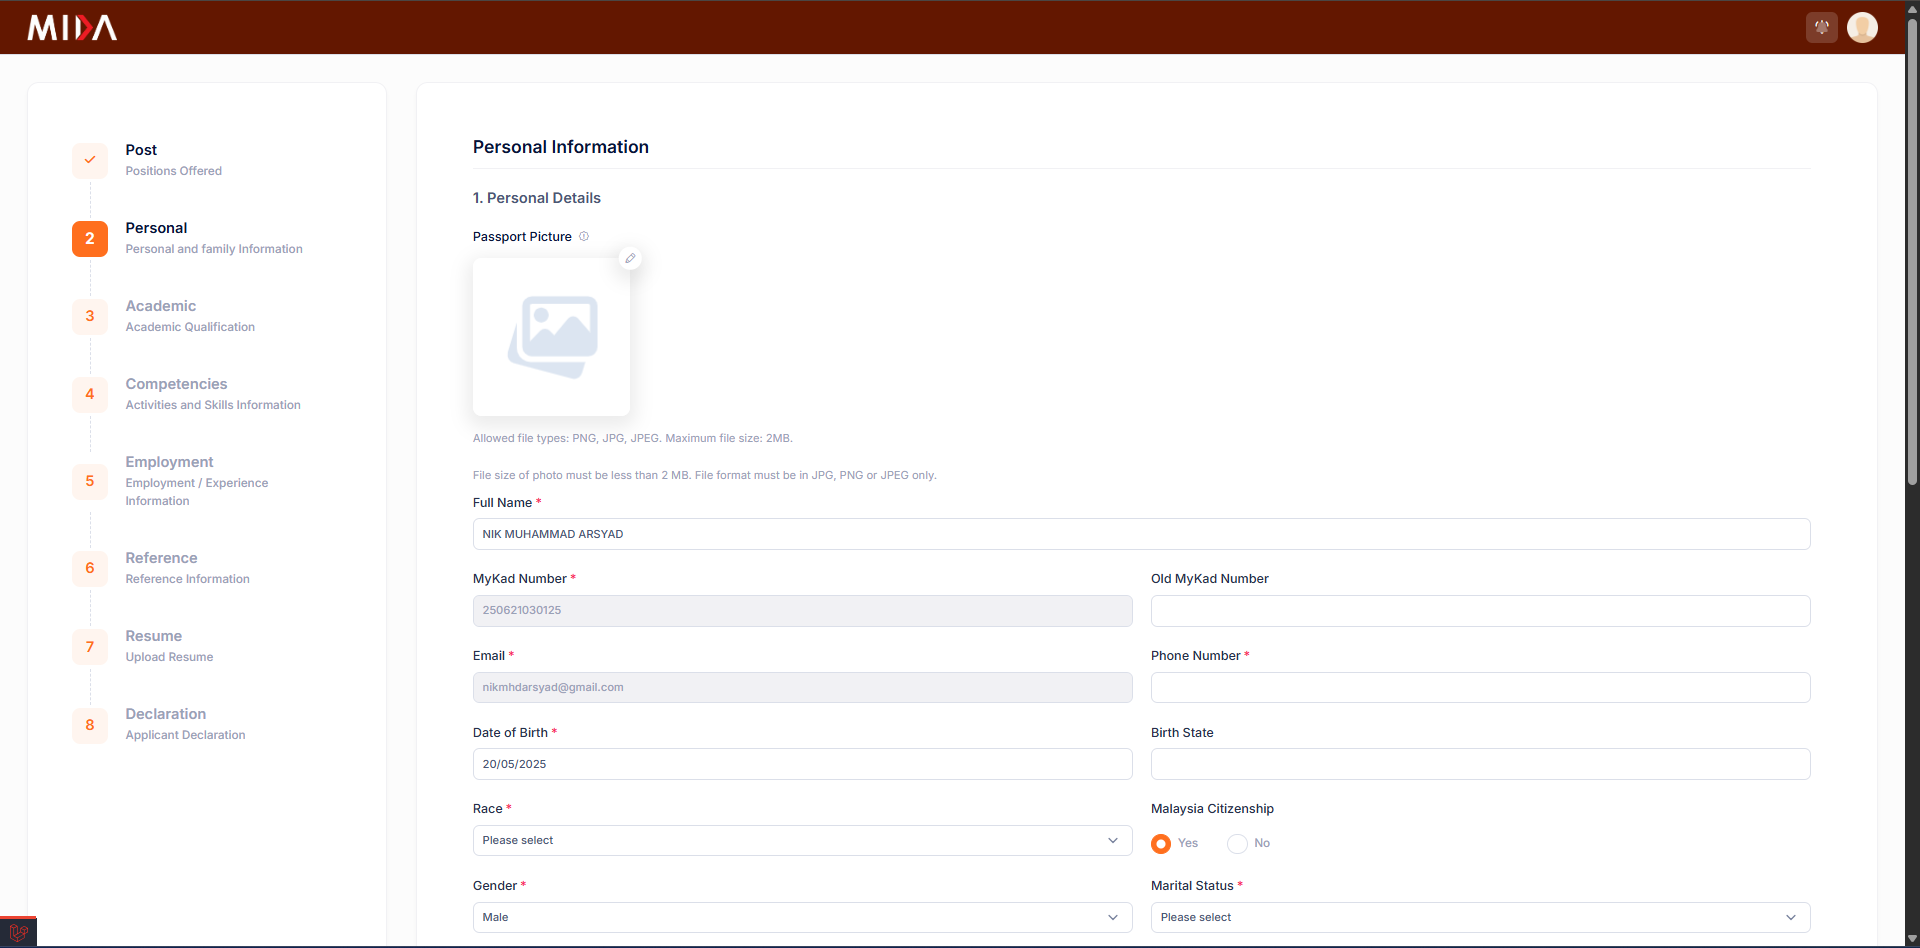
Task: Click the pencil icon to edit passport picture
Action: point(630,258)
